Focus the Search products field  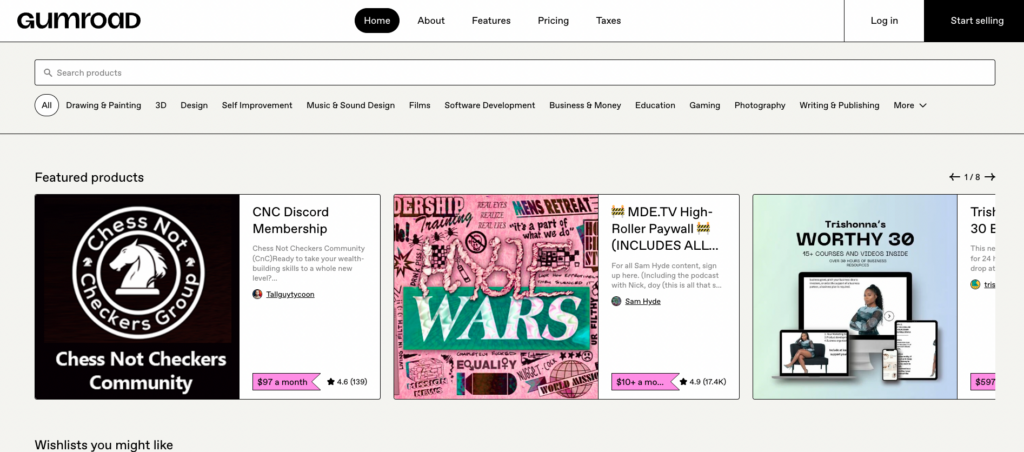click(515, 73)
